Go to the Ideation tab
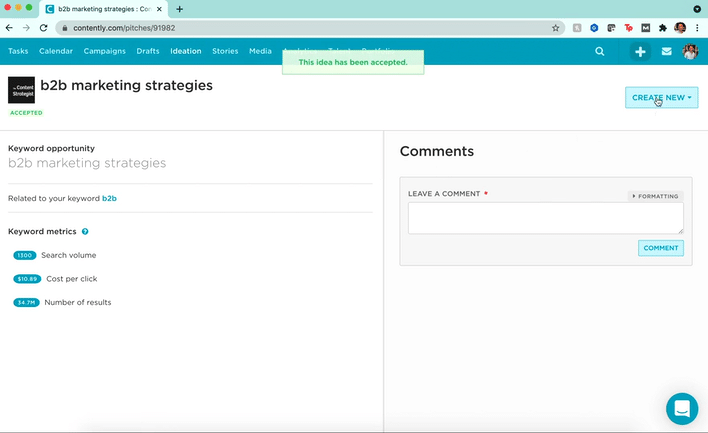Image resolution: width=708 pixels, height=433 pixels. click(186, 51)
